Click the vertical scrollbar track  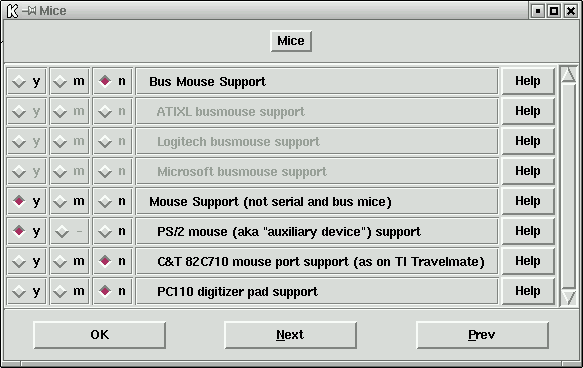tap(568, 186)
